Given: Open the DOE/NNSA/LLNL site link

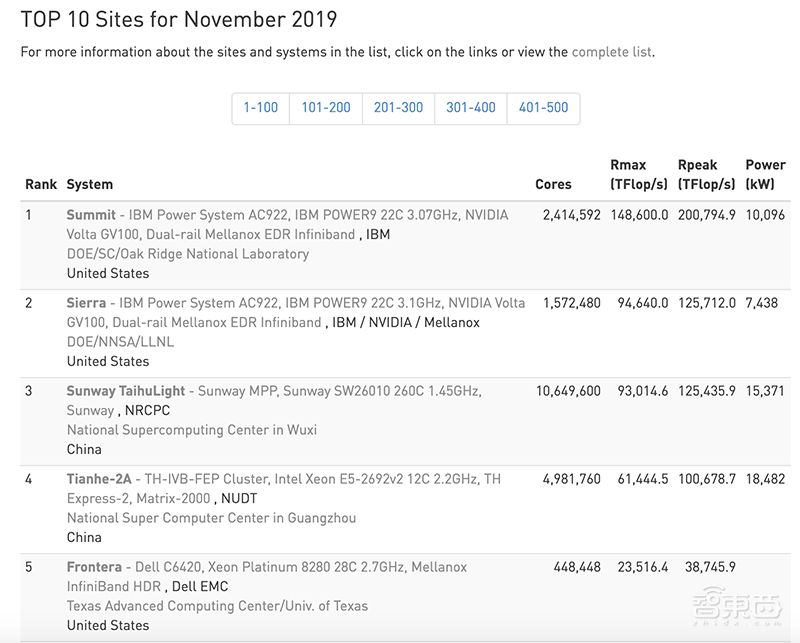Looking at the screenshot, I should pos(119,342).
